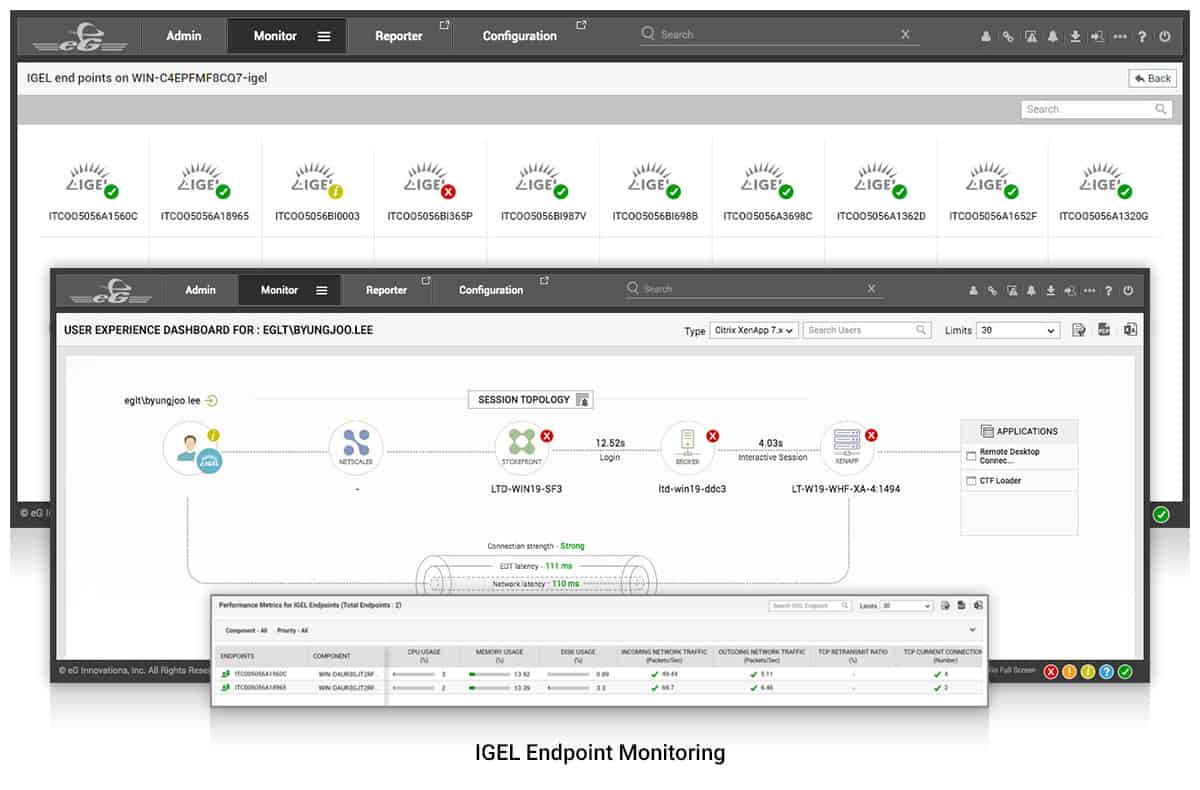This screenshot has height=790, width=1200.
Task: Open critical IGEL endpoint ITCO05056BI365P
Action: [x=431, y=192]
